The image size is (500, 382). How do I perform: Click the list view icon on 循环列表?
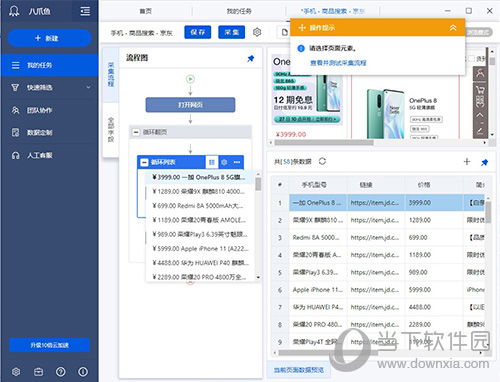212,162
